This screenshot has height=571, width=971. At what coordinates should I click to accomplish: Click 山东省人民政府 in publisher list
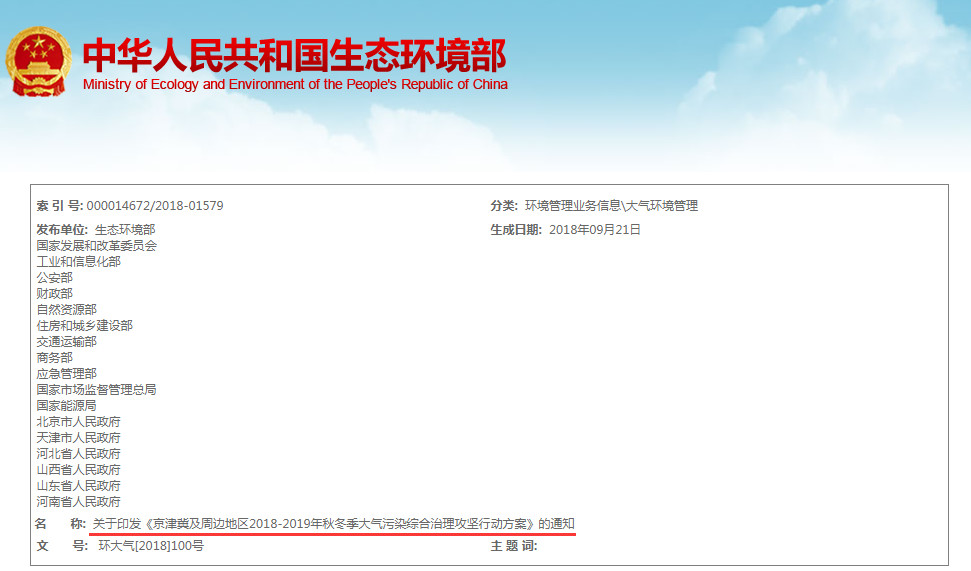(79, 486)
